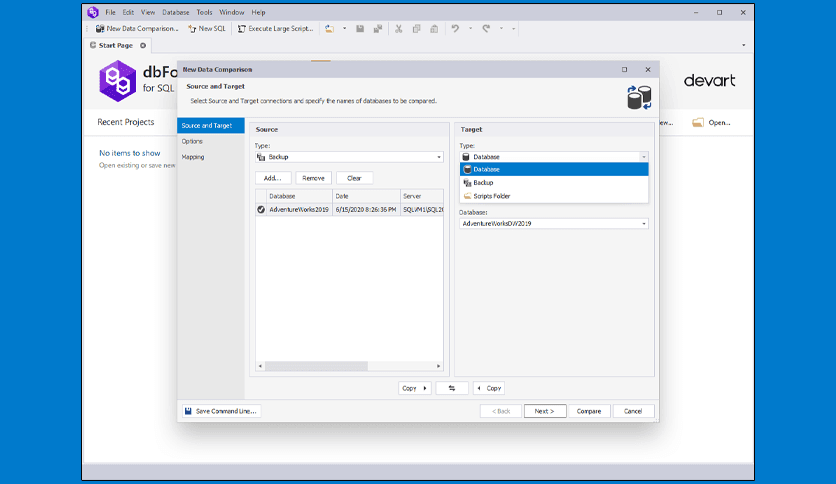
Task: Click Copy target to source button
Action: [x=489, y=389]
